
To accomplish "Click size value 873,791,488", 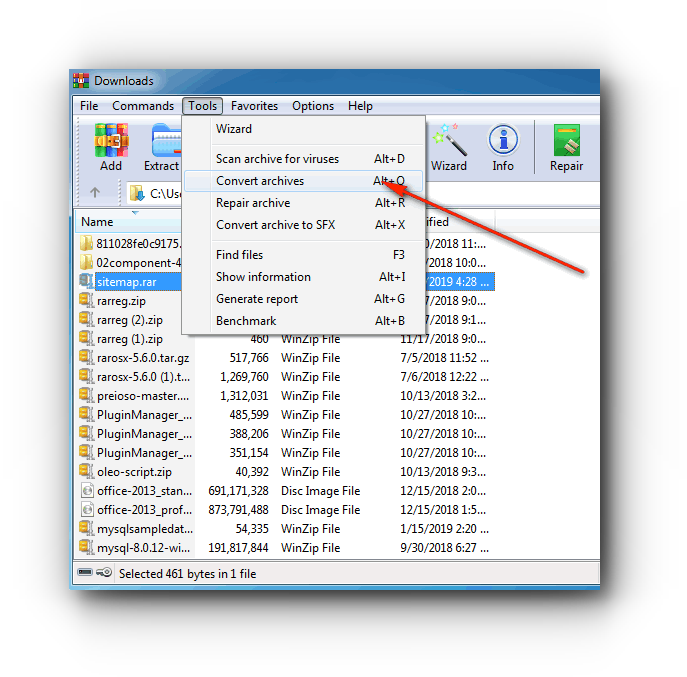I will (x=238, y=510).
